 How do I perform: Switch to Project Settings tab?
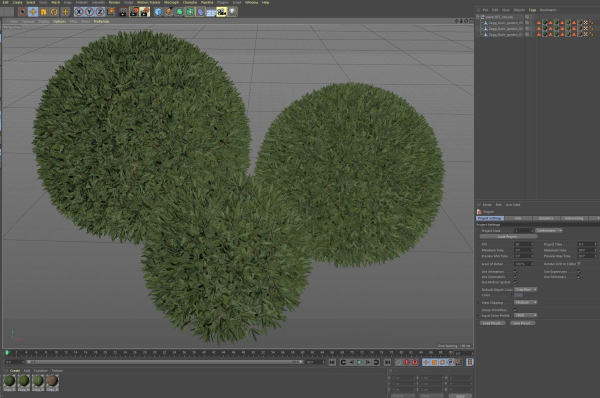pyautogui.click(x=490, y=218)
